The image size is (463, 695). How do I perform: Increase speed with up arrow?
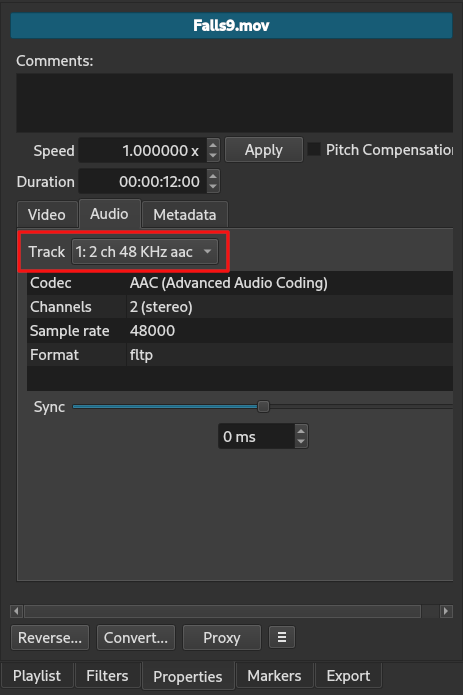(213, 144)
